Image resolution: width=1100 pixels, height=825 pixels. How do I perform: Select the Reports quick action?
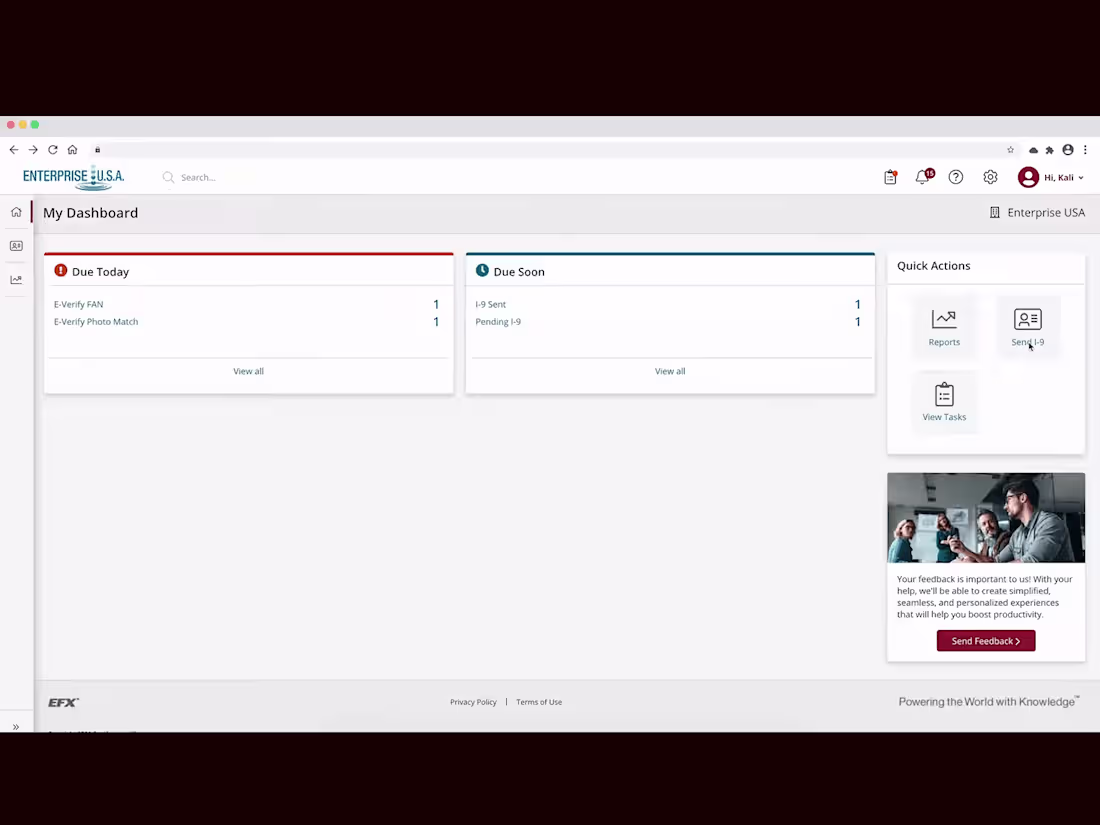pos(944,327)
